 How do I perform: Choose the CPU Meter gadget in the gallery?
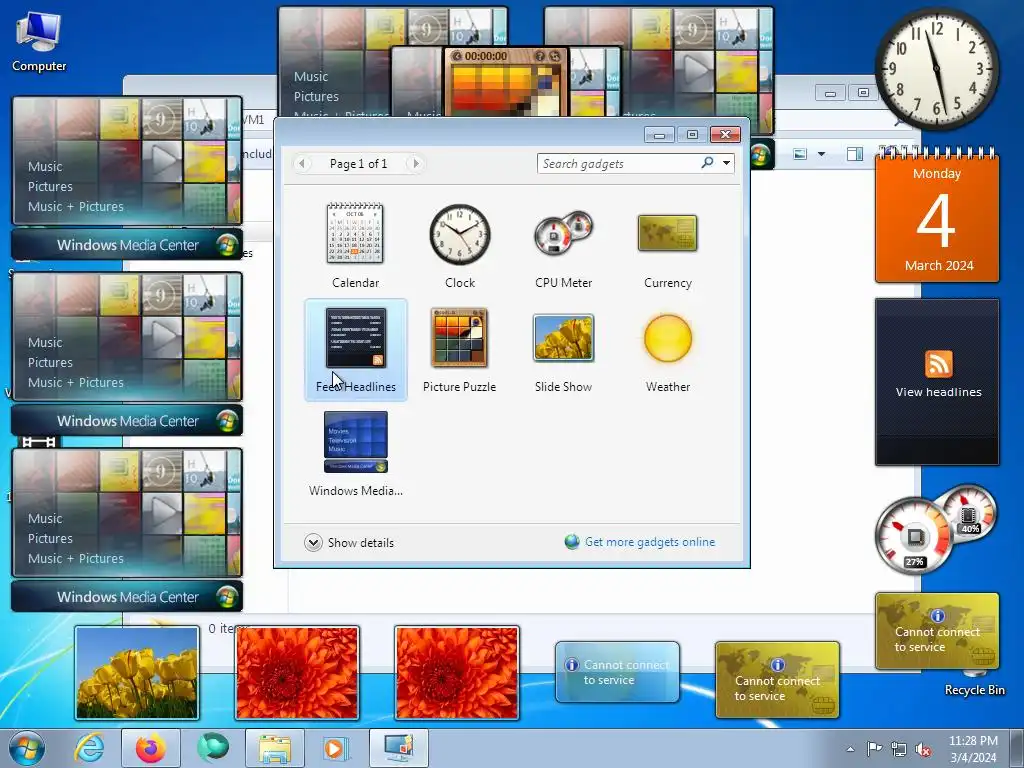tap(564, 246)
